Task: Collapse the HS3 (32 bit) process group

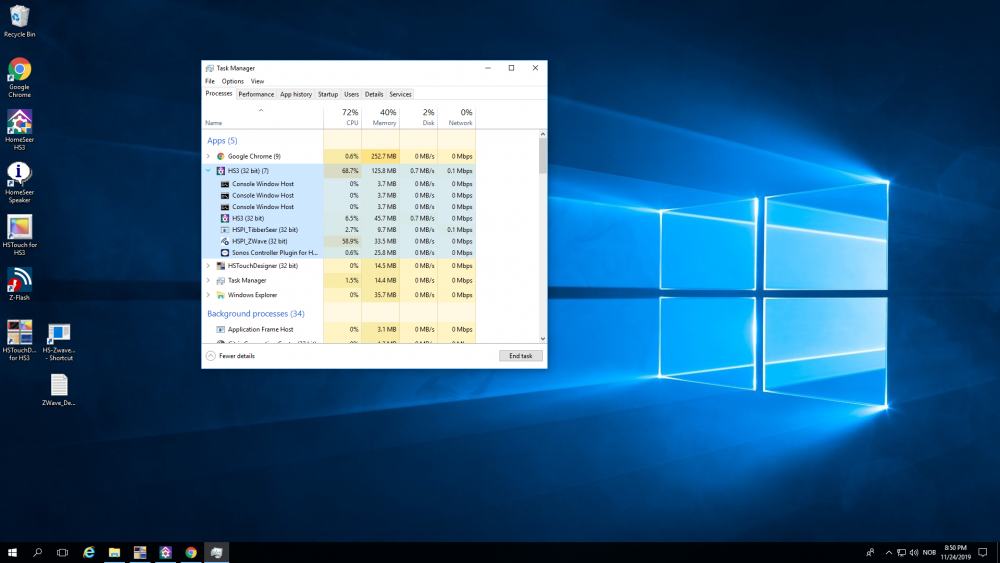Action: [x=208, y=171]
